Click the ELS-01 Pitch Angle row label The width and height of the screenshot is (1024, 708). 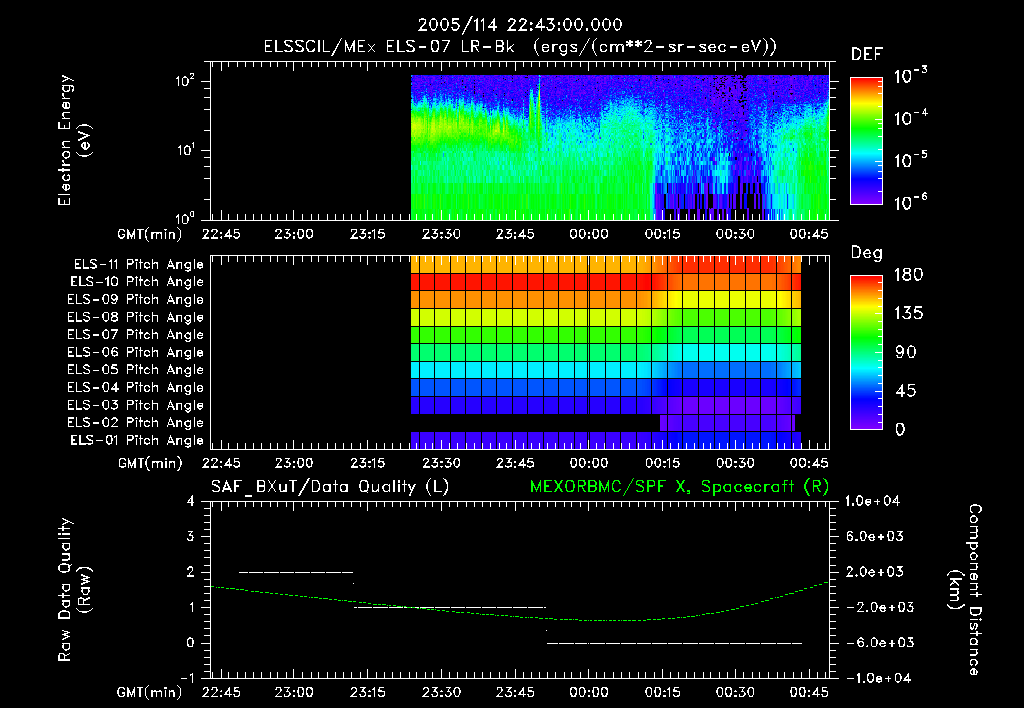[x=137, y=440]
